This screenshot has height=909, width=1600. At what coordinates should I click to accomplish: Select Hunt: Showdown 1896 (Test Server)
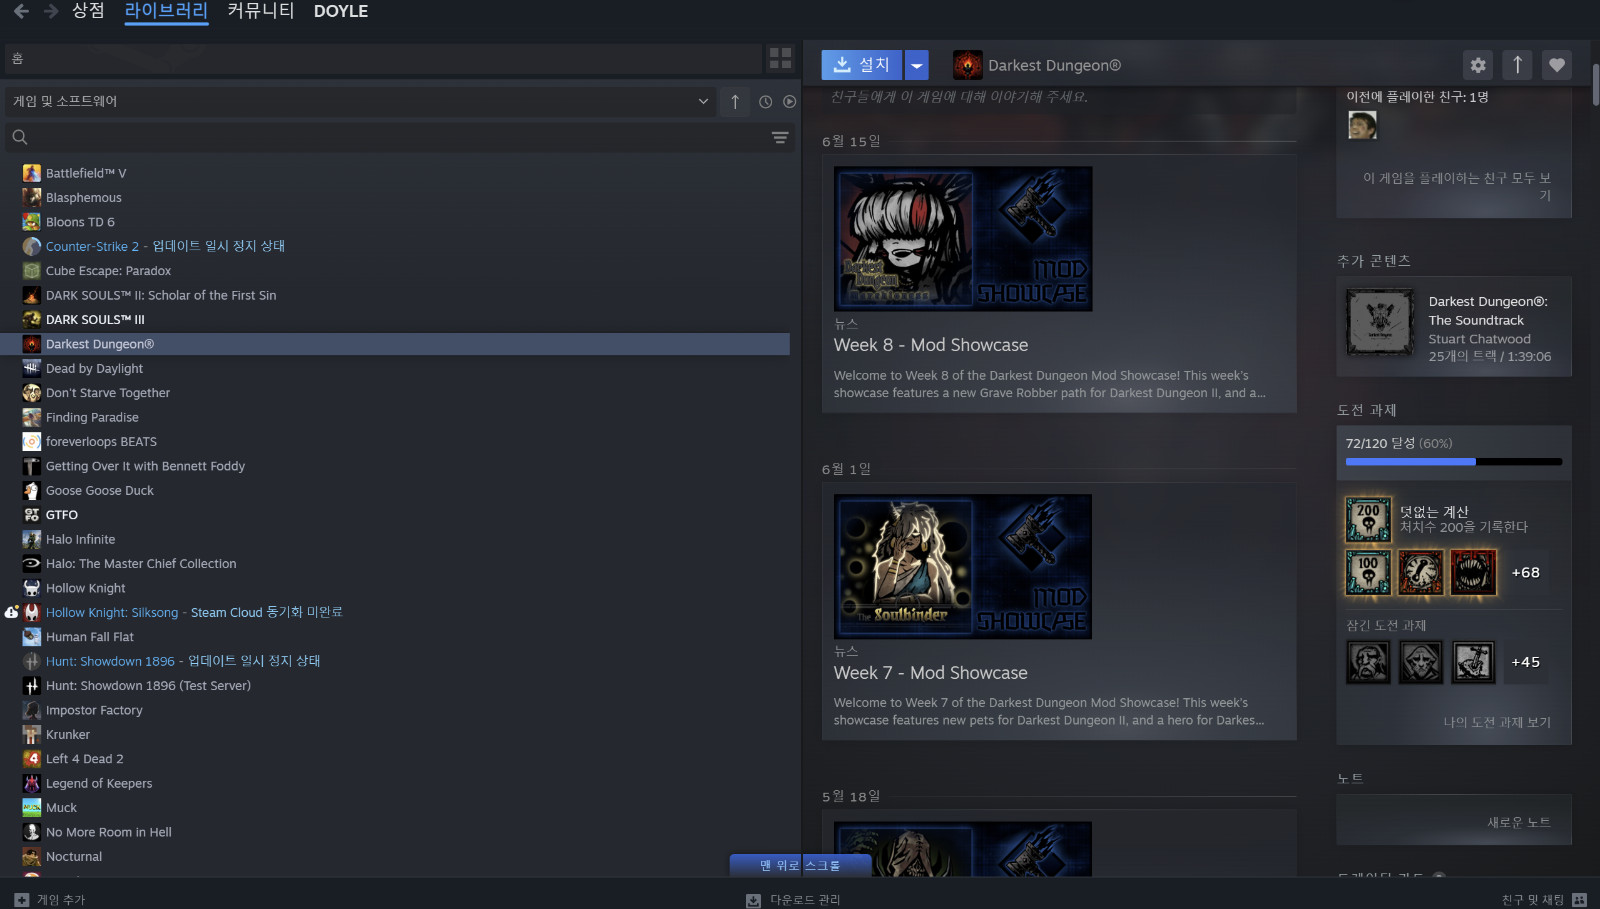click(148, 686)
